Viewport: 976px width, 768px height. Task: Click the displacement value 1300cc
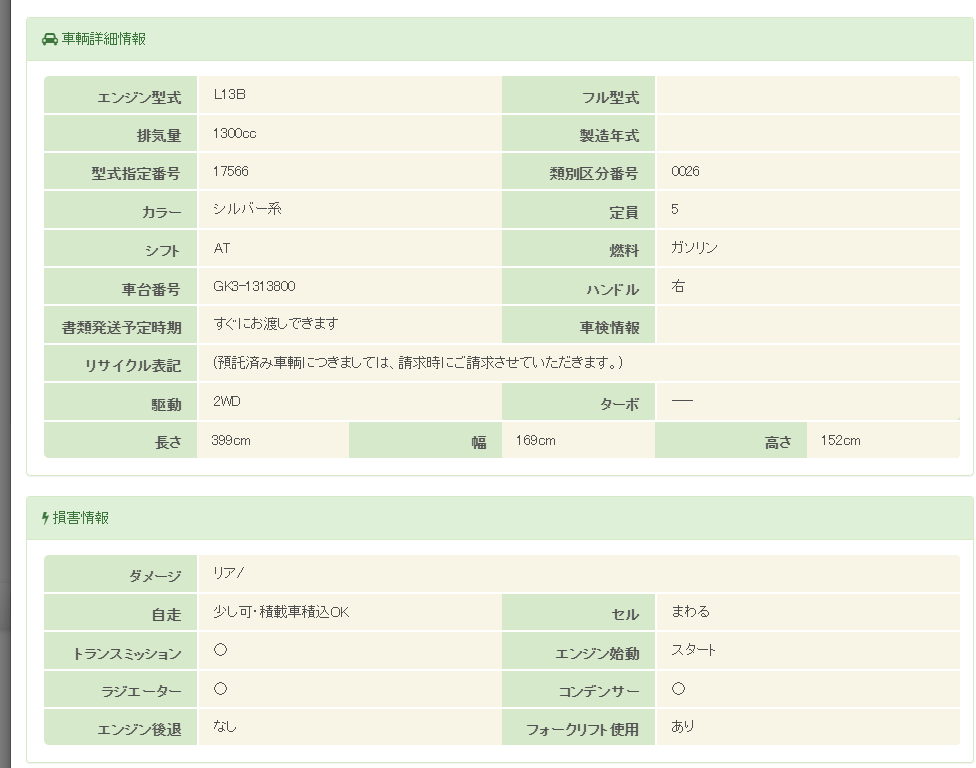tap(234, 133)
